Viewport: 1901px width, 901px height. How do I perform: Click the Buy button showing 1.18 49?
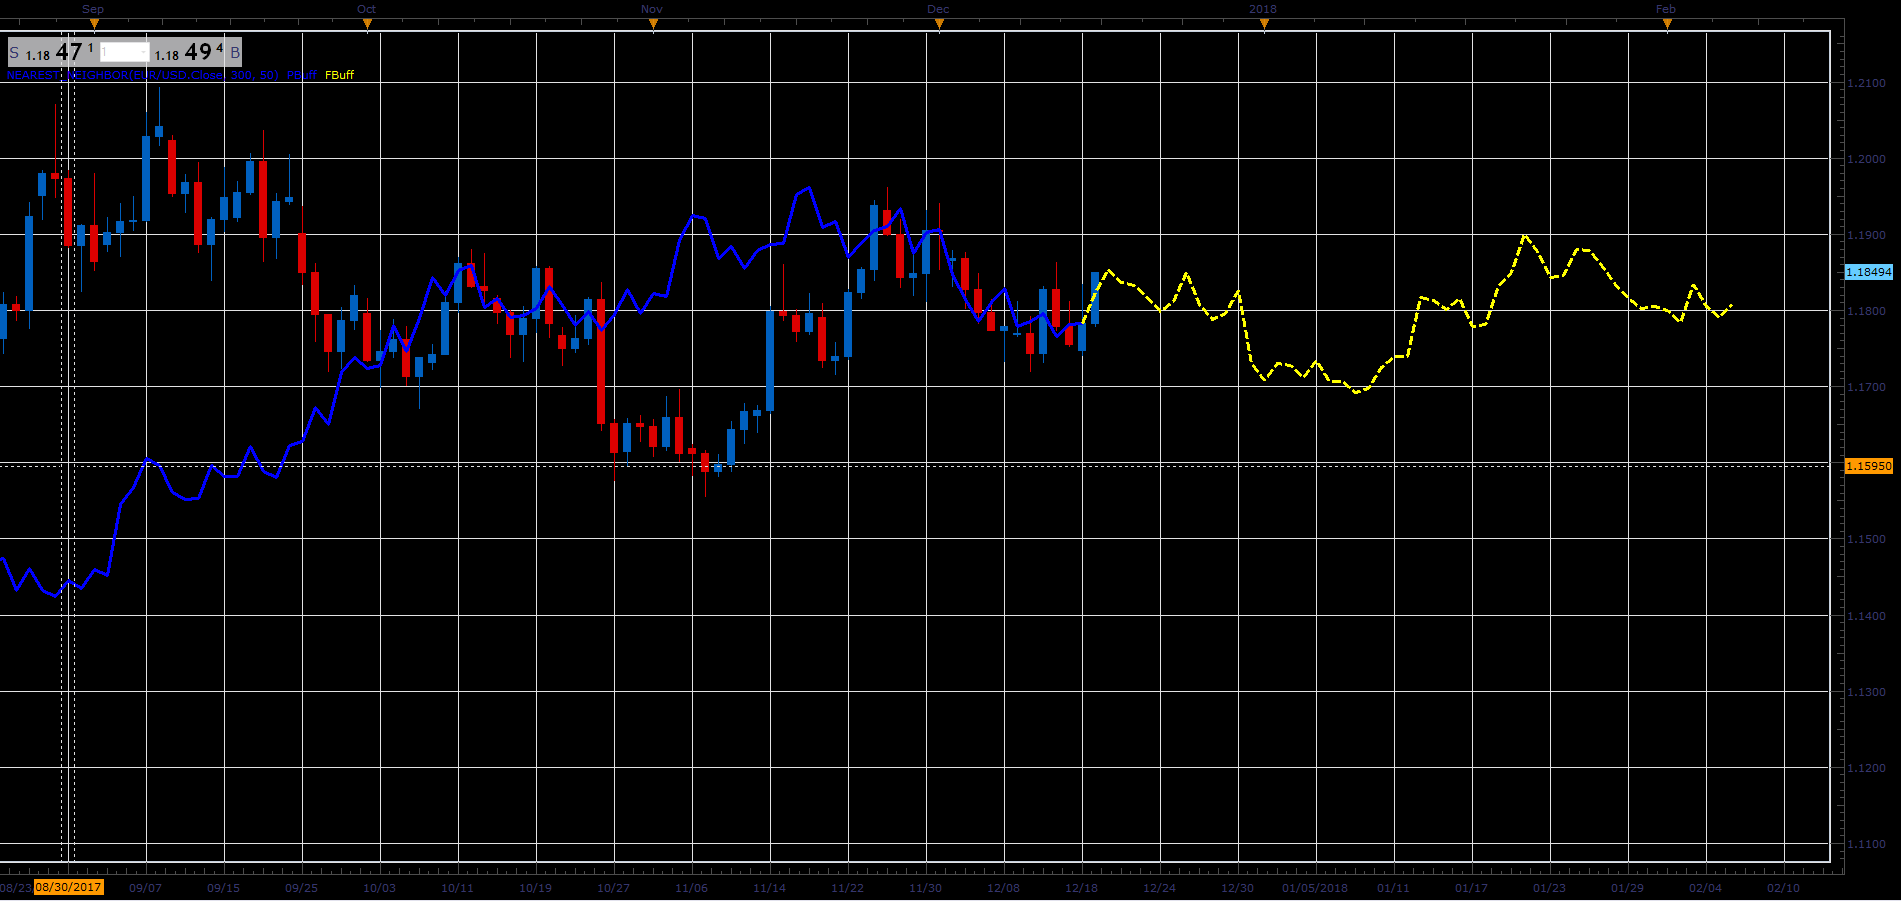pos(197,52)
